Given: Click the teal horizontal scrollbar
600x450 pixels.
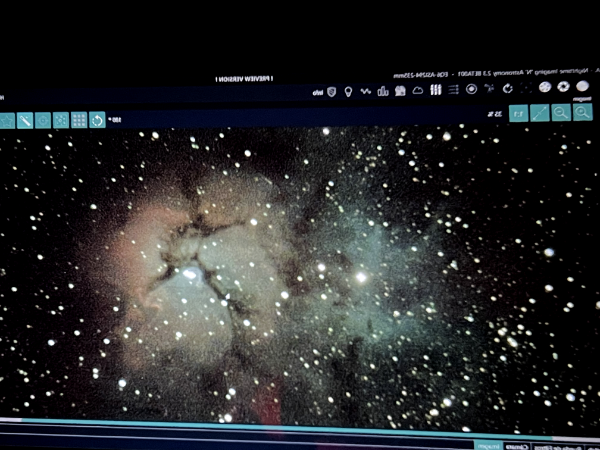Looking at the screenshot, I should (x=287, y=428).
